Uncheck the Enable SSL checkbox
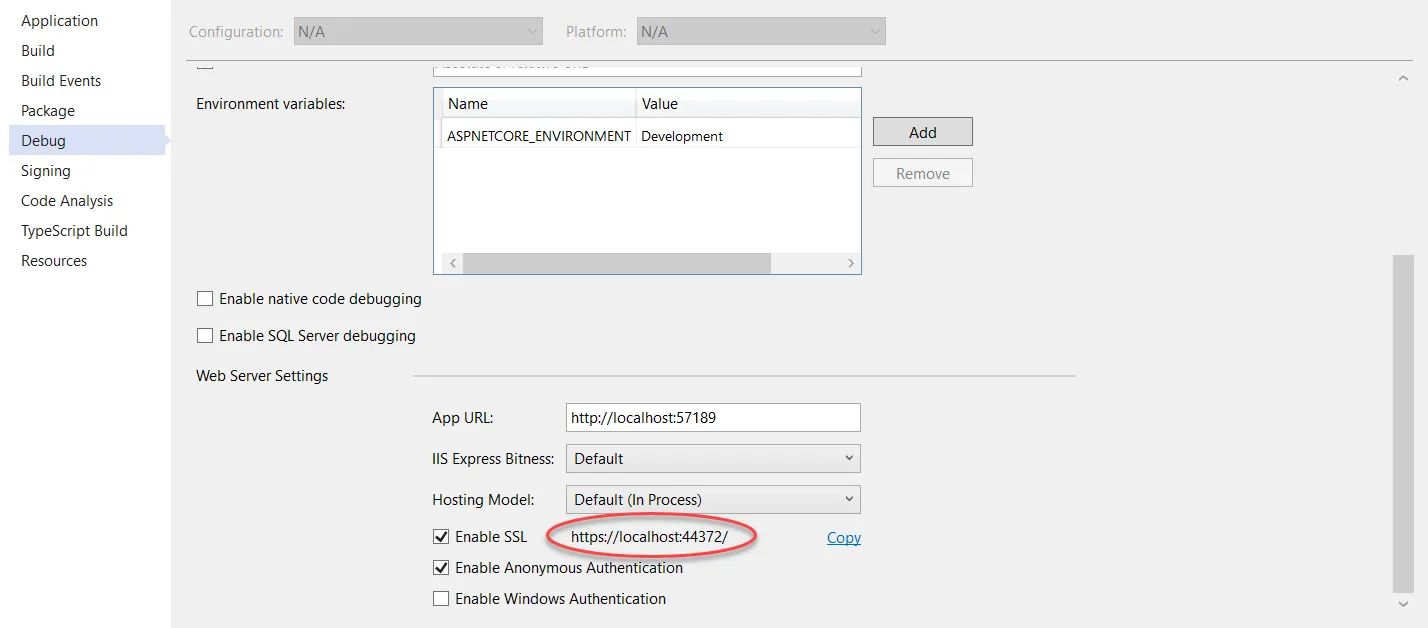This screenshot has height=628, width=1428. point(441,537)
